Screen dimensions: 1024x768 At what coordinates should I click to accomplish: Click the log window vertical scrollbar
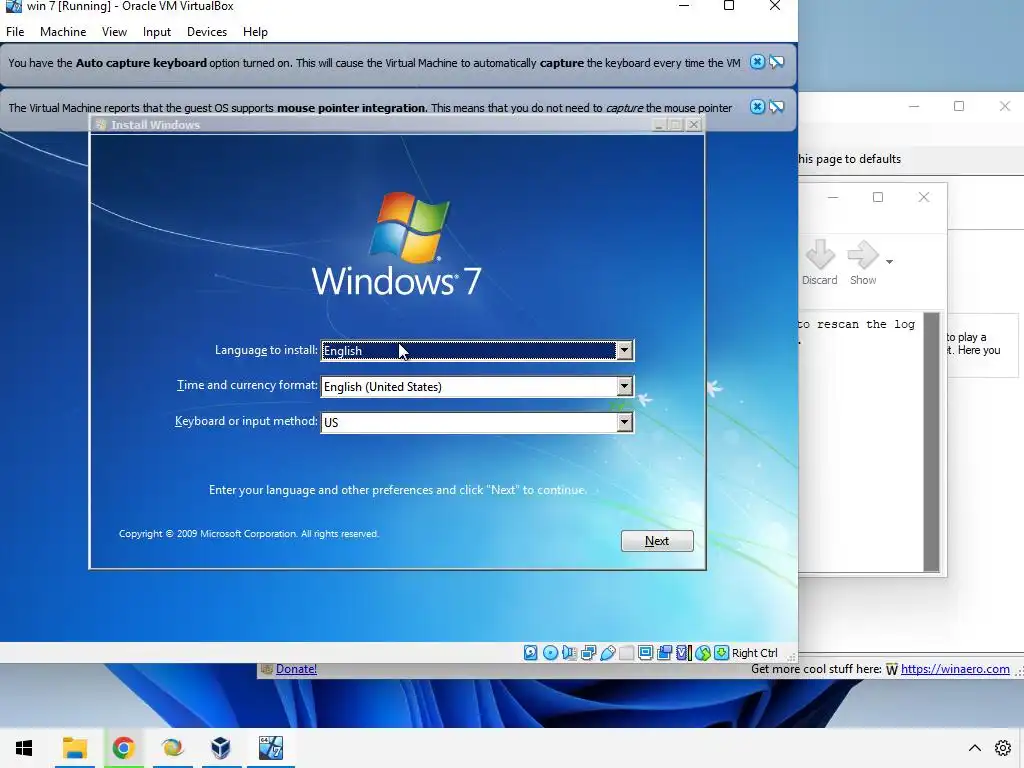(x=932, y=442)
